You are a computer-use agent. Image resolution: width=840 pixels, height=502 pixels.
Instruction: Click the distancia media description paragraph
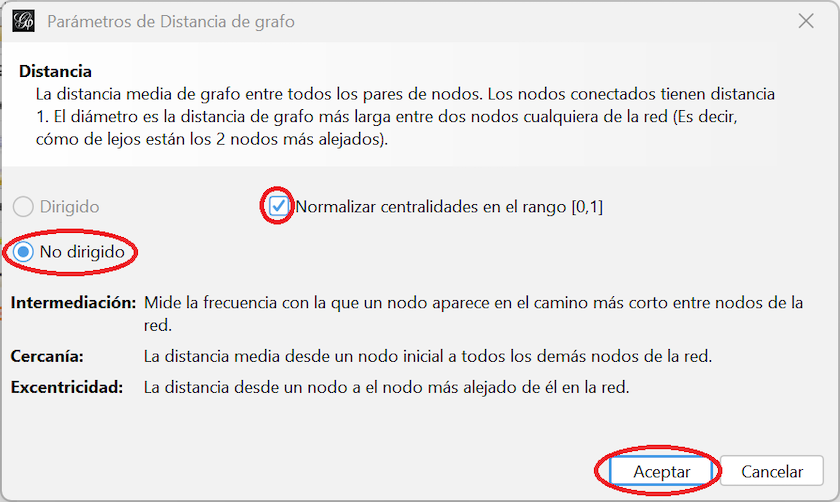[x=405, y=116]
